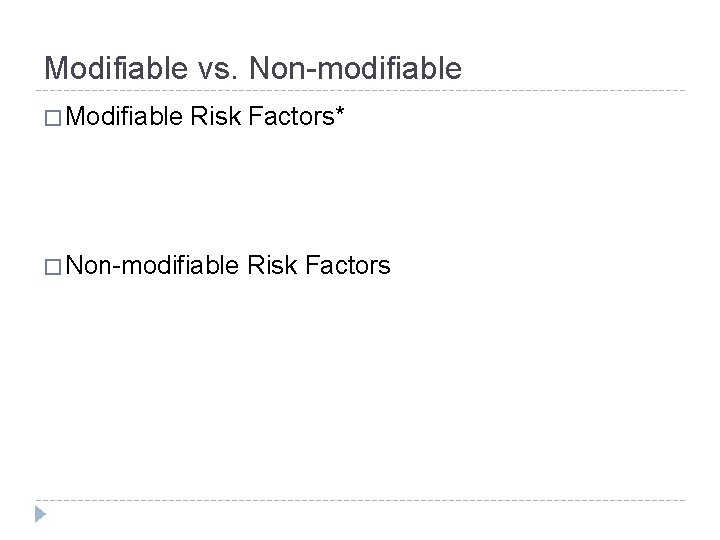Click the blue triangle arrow at bottom-left
The height and width of the screenshot is (540, 720).
tap(41, 516)
